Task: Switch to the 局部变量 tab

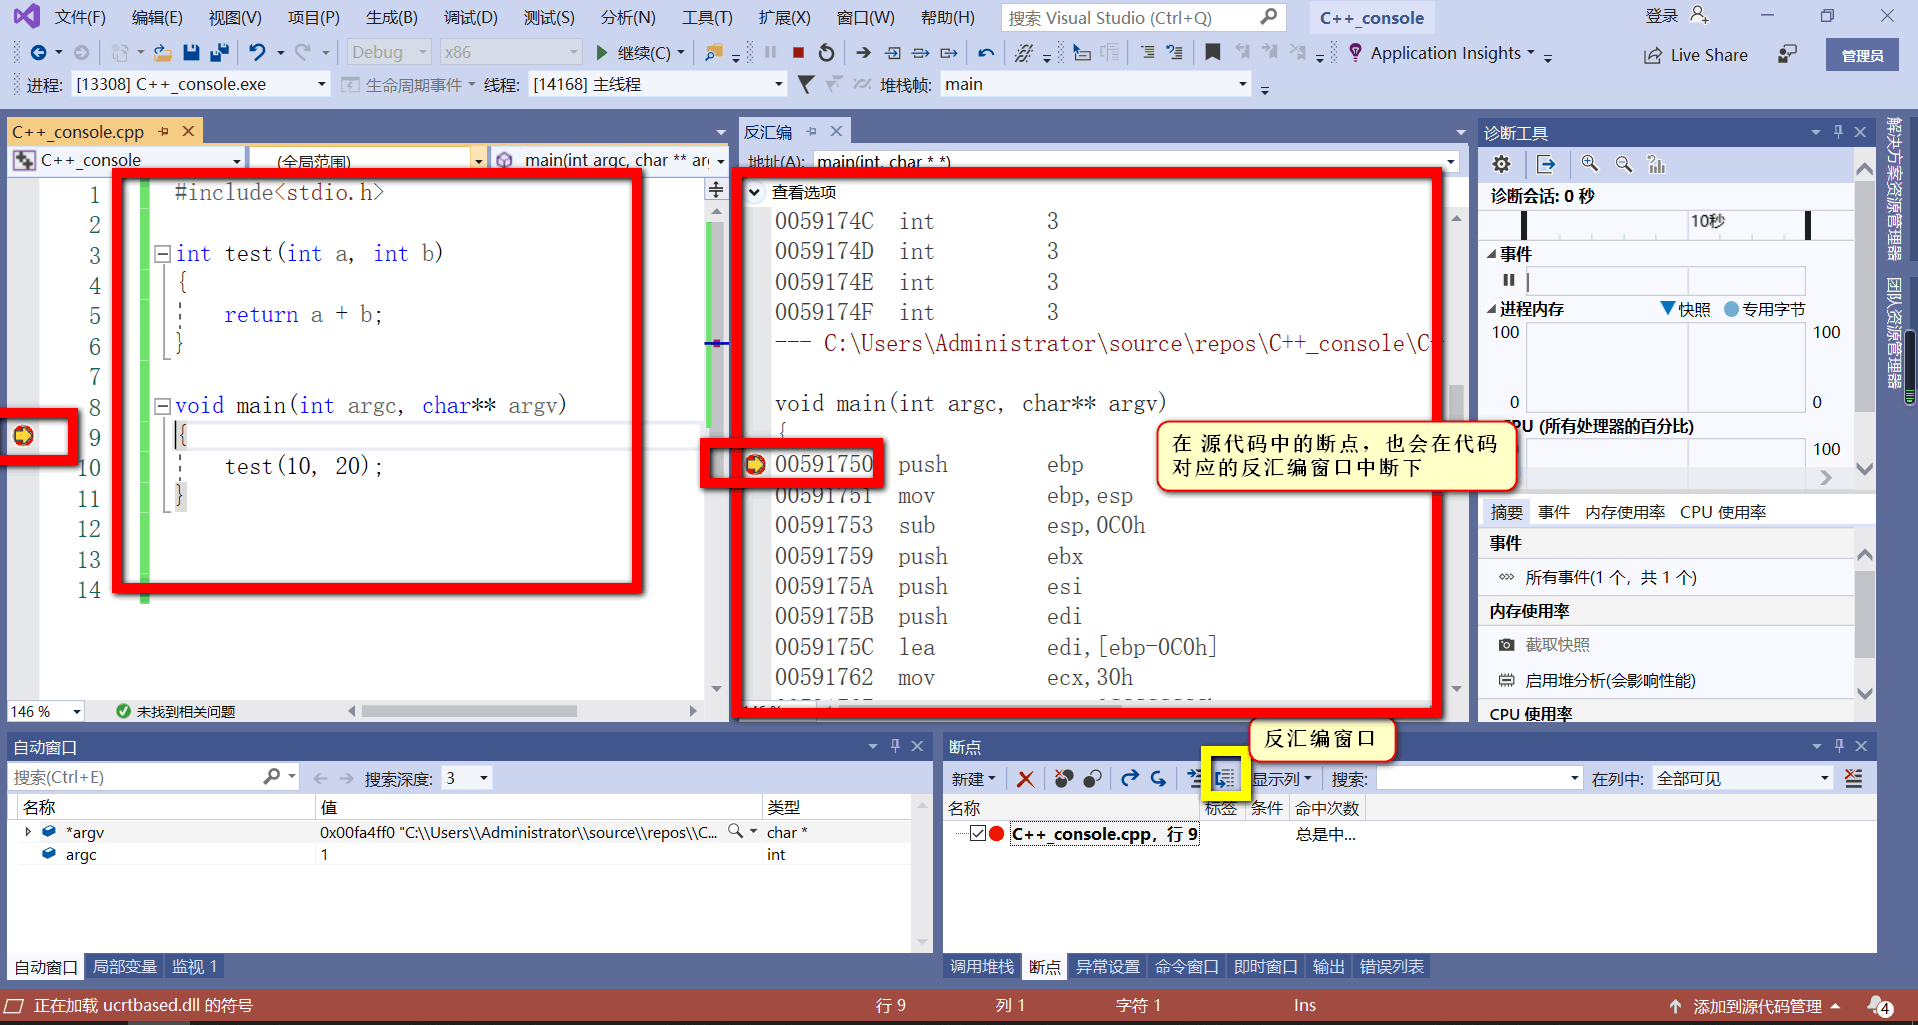Action: (125, 967)
